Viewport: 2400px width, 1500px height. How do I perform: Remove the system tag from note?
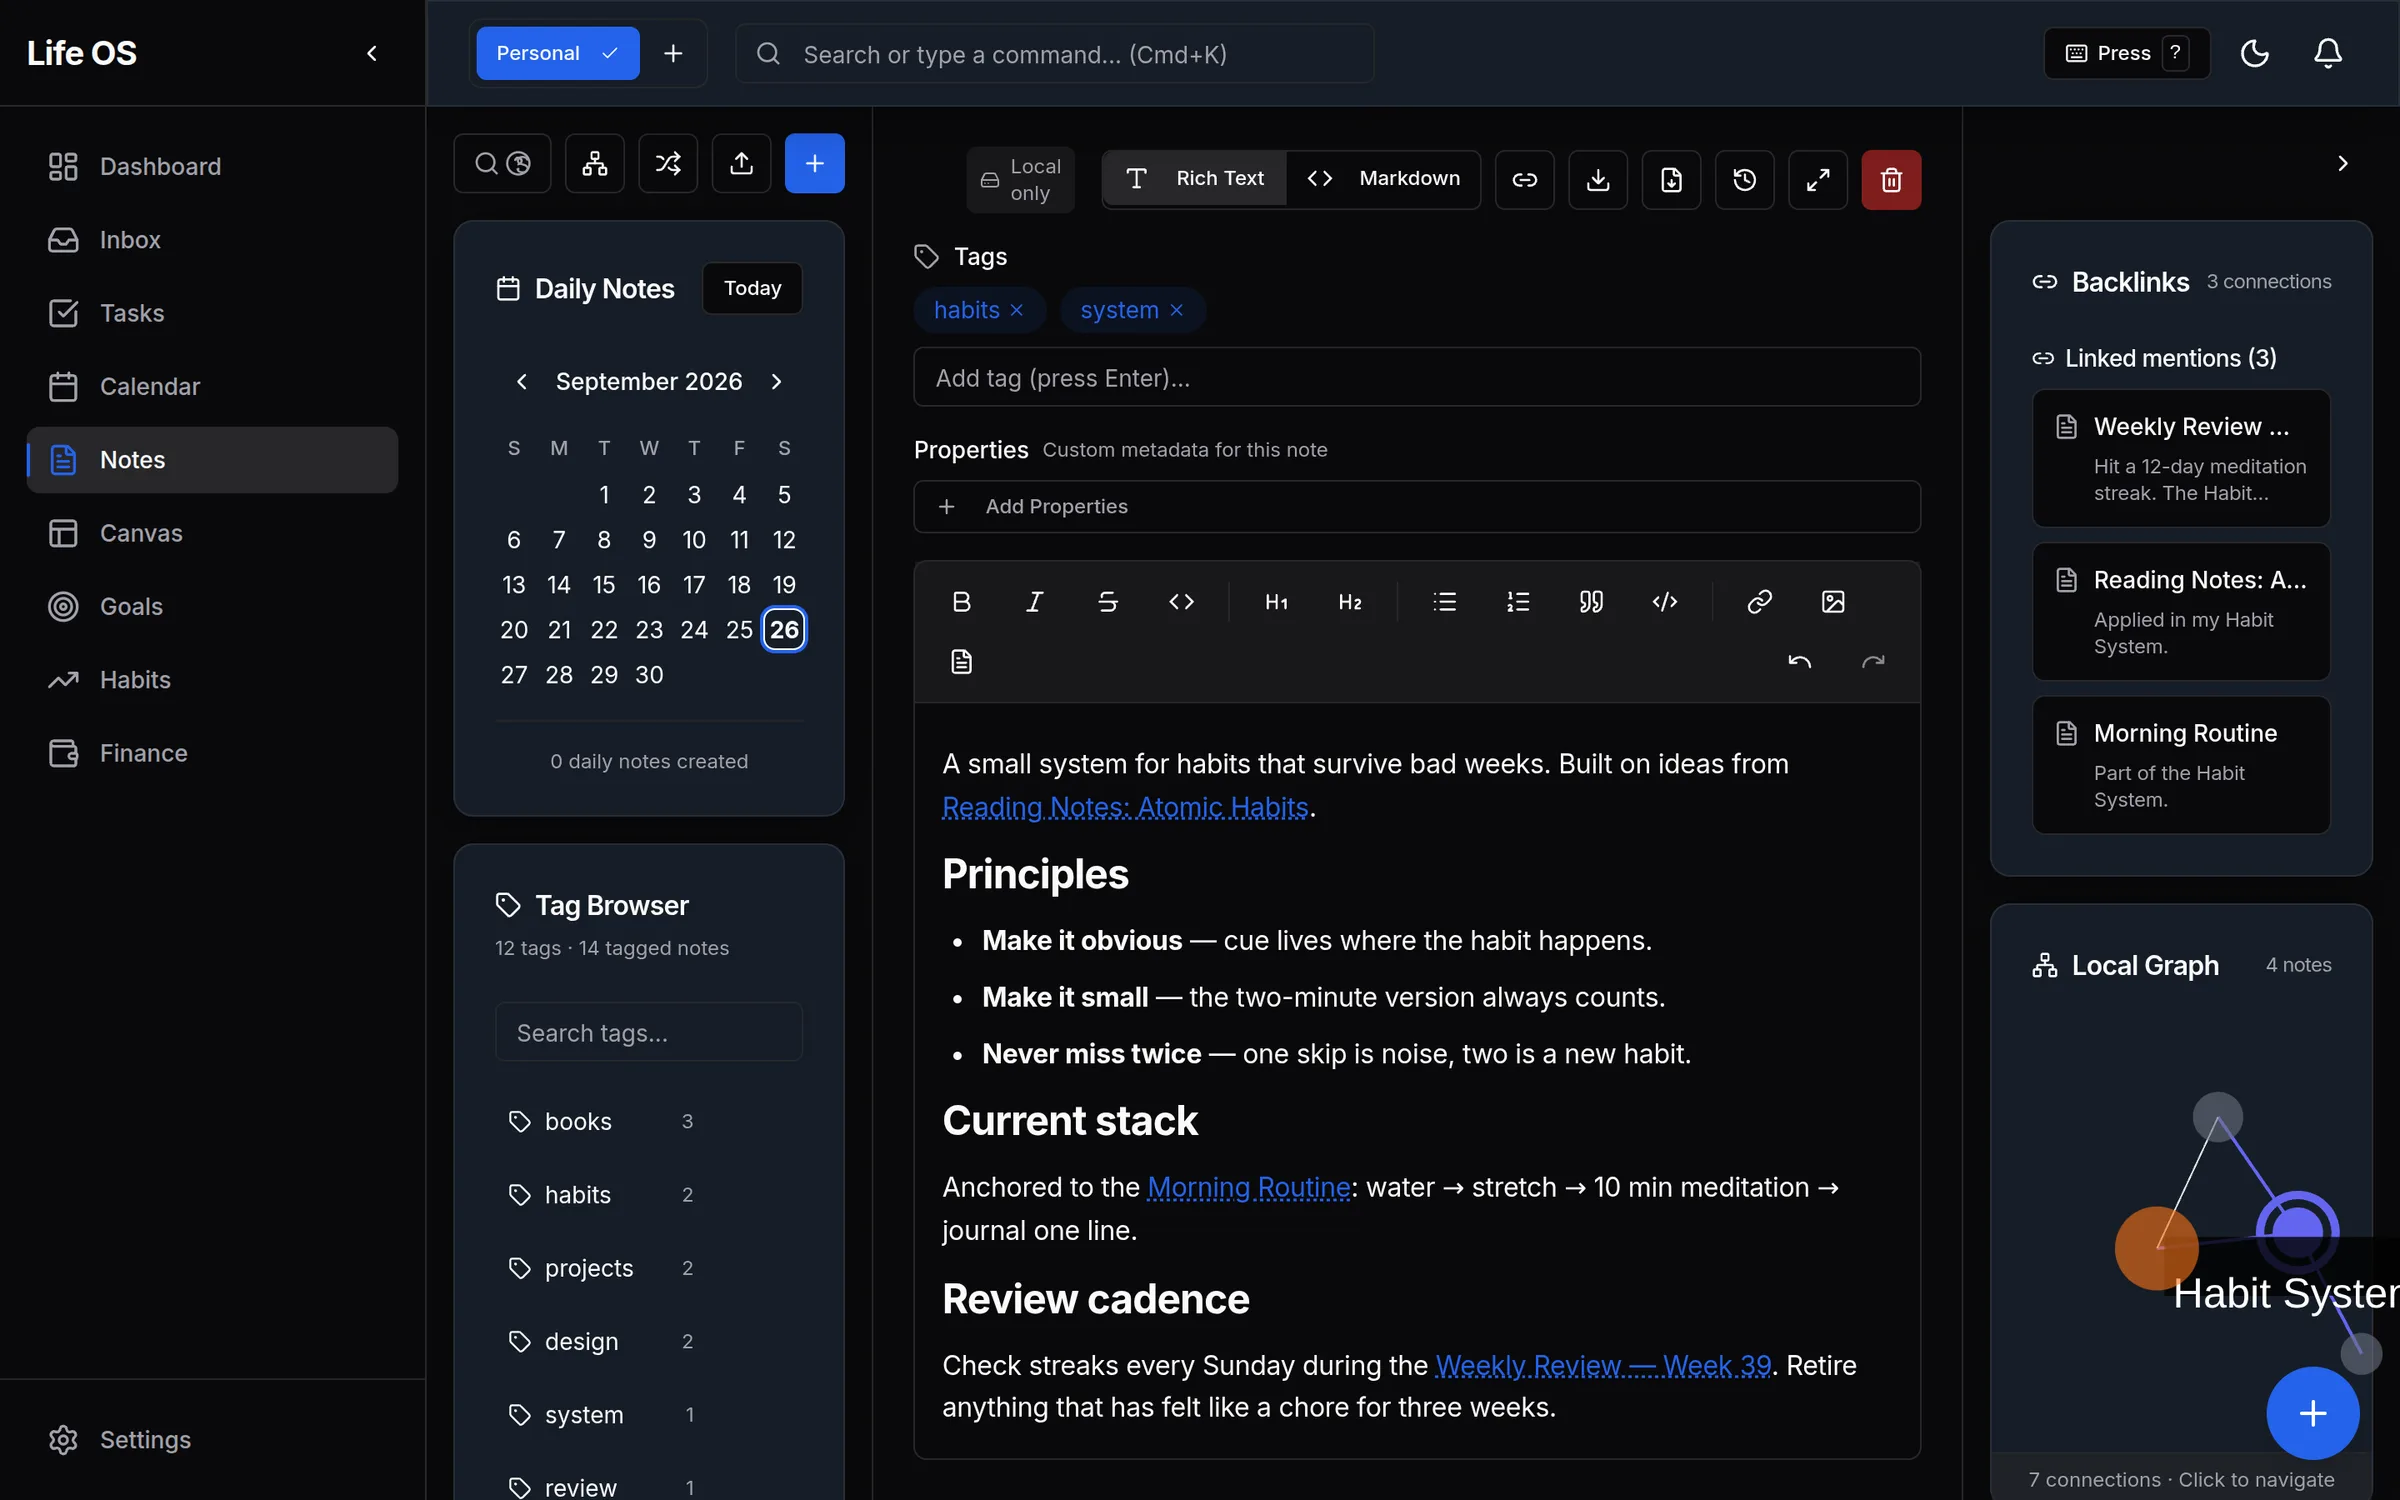point(1177,310)
